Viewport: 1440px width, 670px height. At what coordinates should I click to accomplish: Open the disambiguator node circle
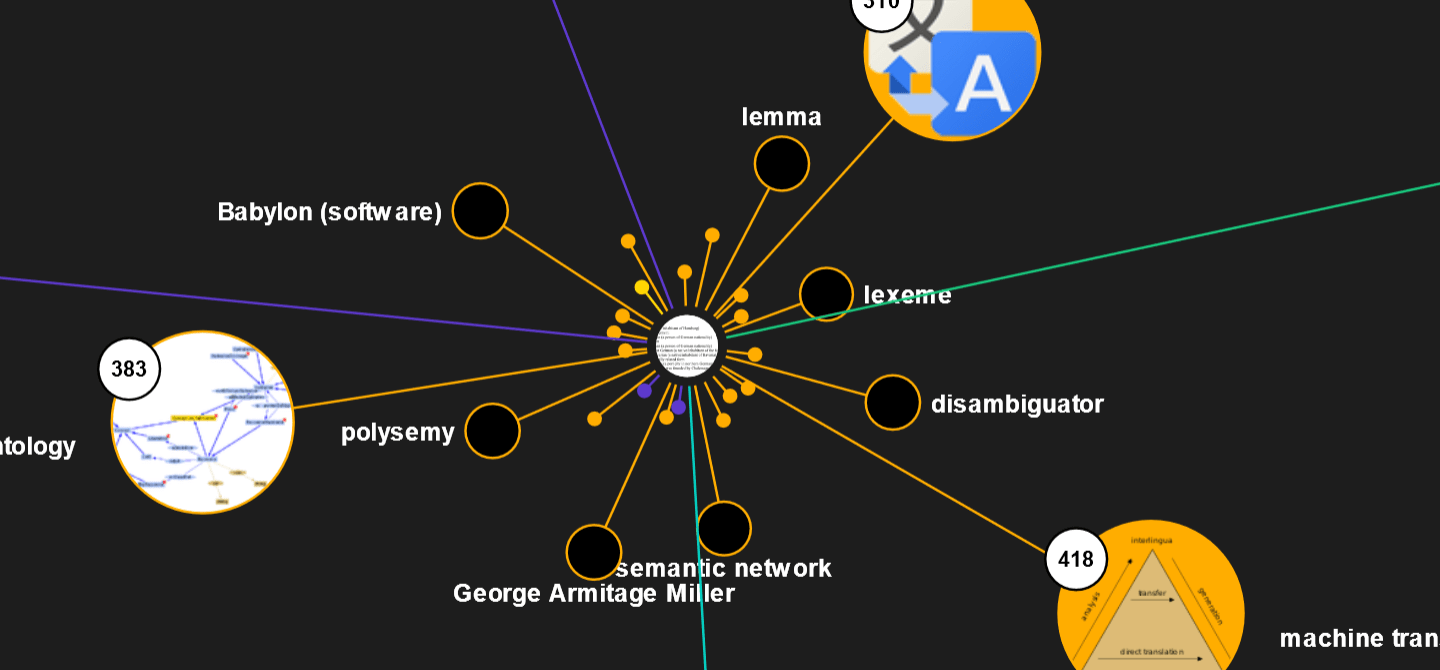coord(893,402)
